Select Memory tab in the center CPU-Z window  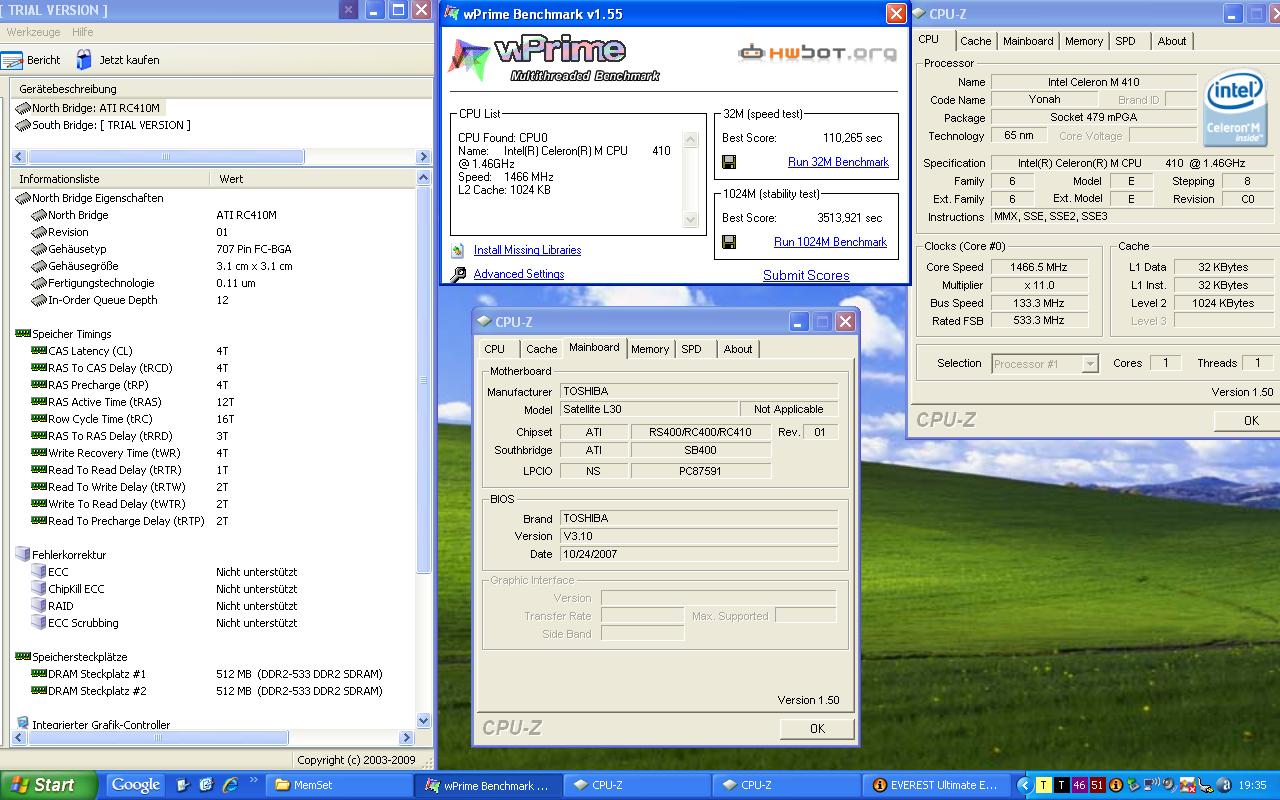[x=650, y=349]
